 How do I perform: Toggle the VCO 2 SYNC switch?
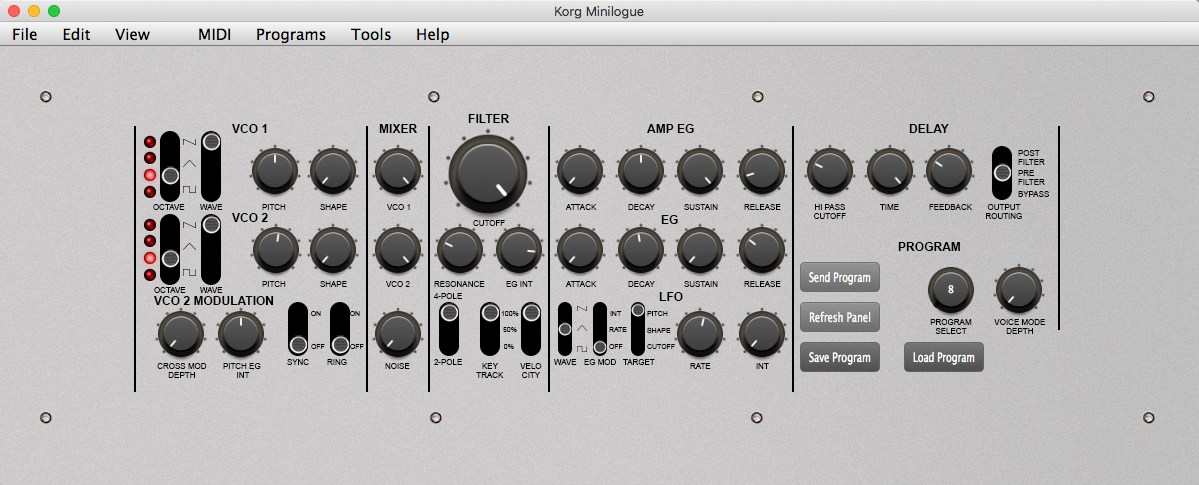point(298,328)
